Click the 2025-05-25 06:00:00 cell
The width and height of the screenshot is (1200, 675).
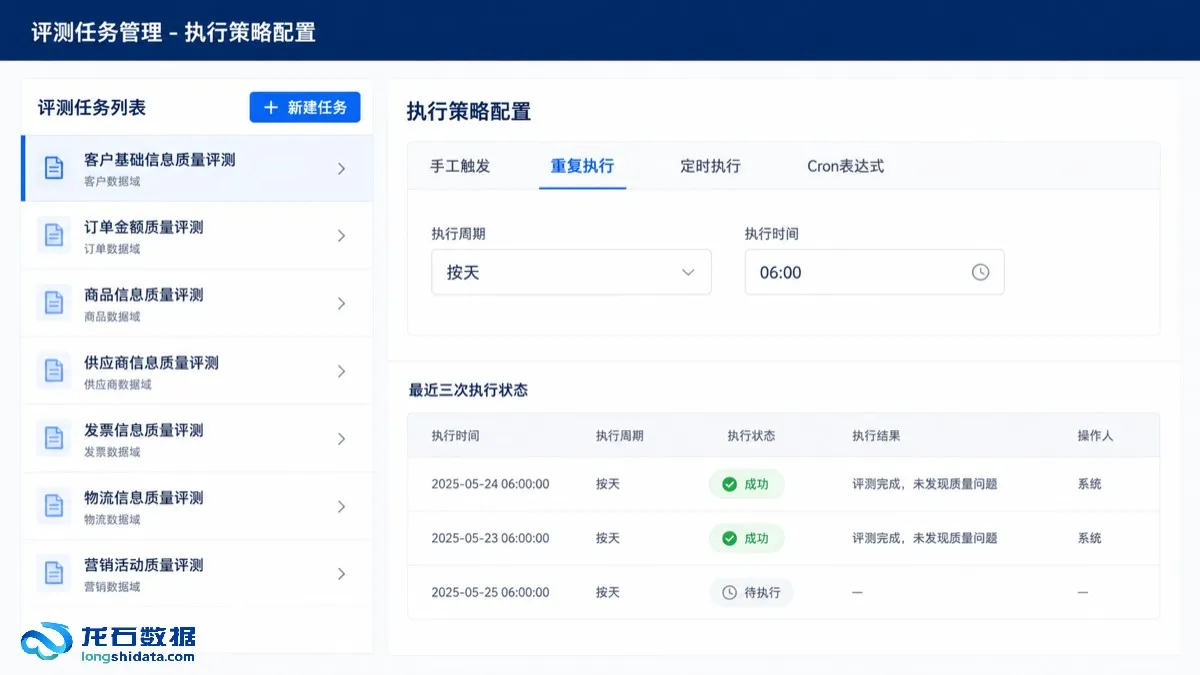click(490, 592)
